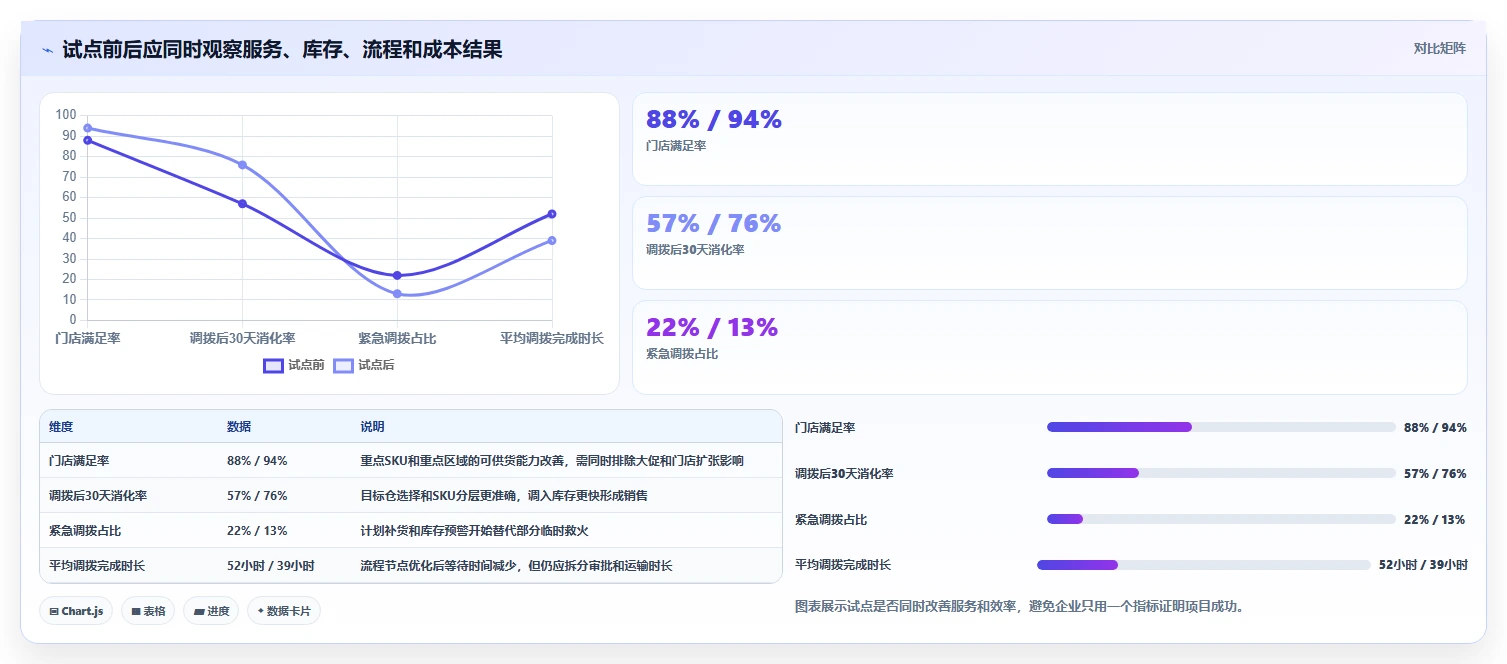This screenshot has width=1507, height=664.
Task: Click the 52小时 / 39小时 value beside progress bar
Action: tap(1423, 565)
